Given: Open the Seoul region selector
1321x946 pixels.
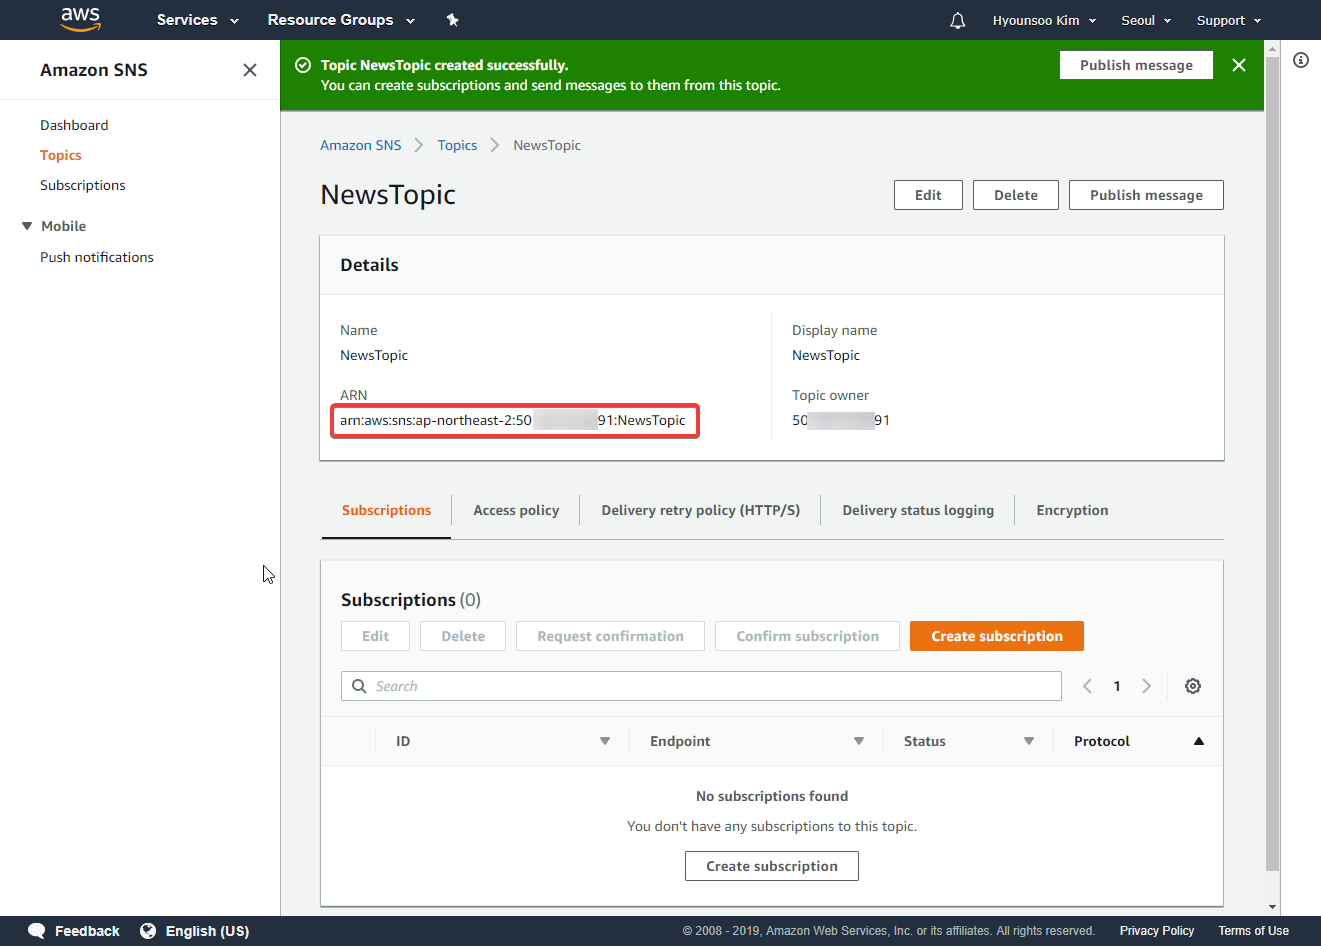Looking at the screenshot, I should [x=1146, y=20].
